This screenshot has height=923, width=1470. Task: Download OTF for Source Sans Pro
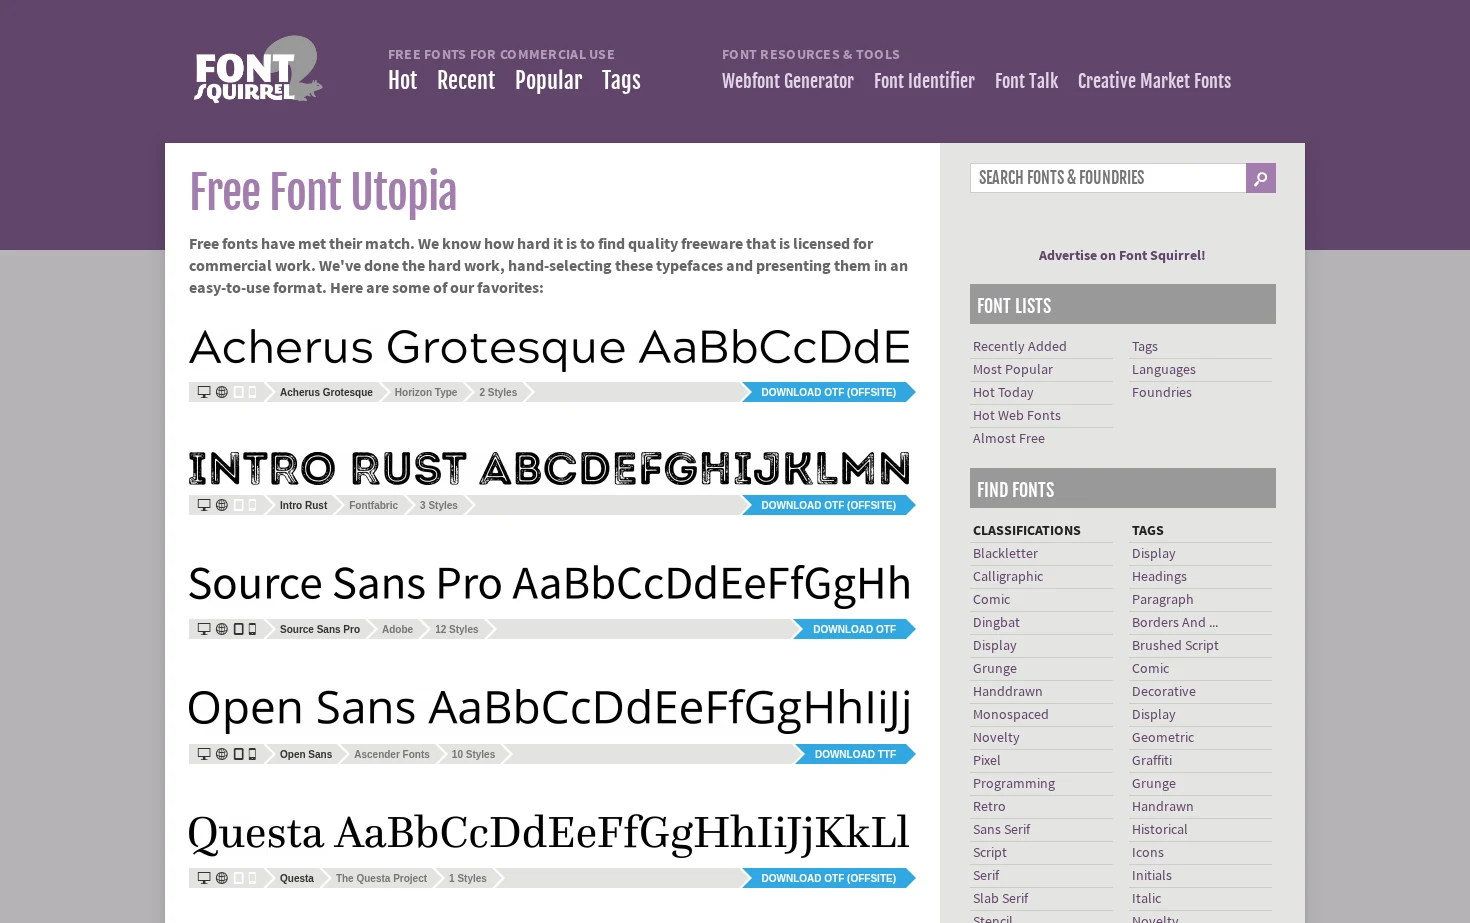(855, 629)
